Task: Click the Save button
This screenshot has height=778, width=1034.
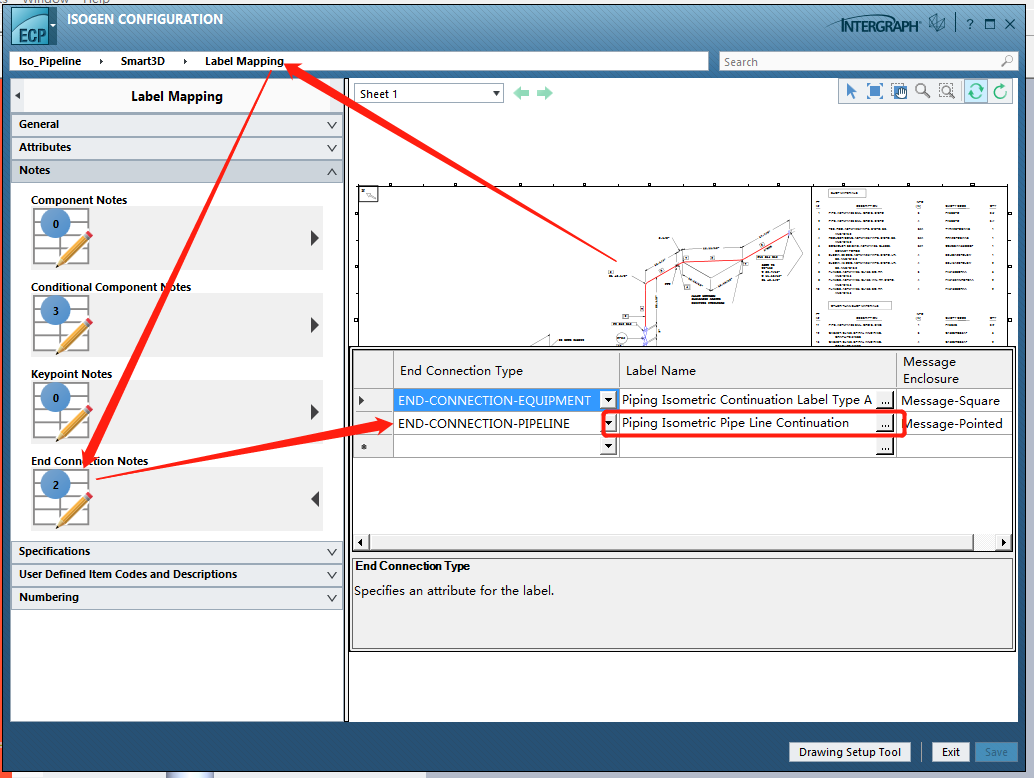Action: 996,752
